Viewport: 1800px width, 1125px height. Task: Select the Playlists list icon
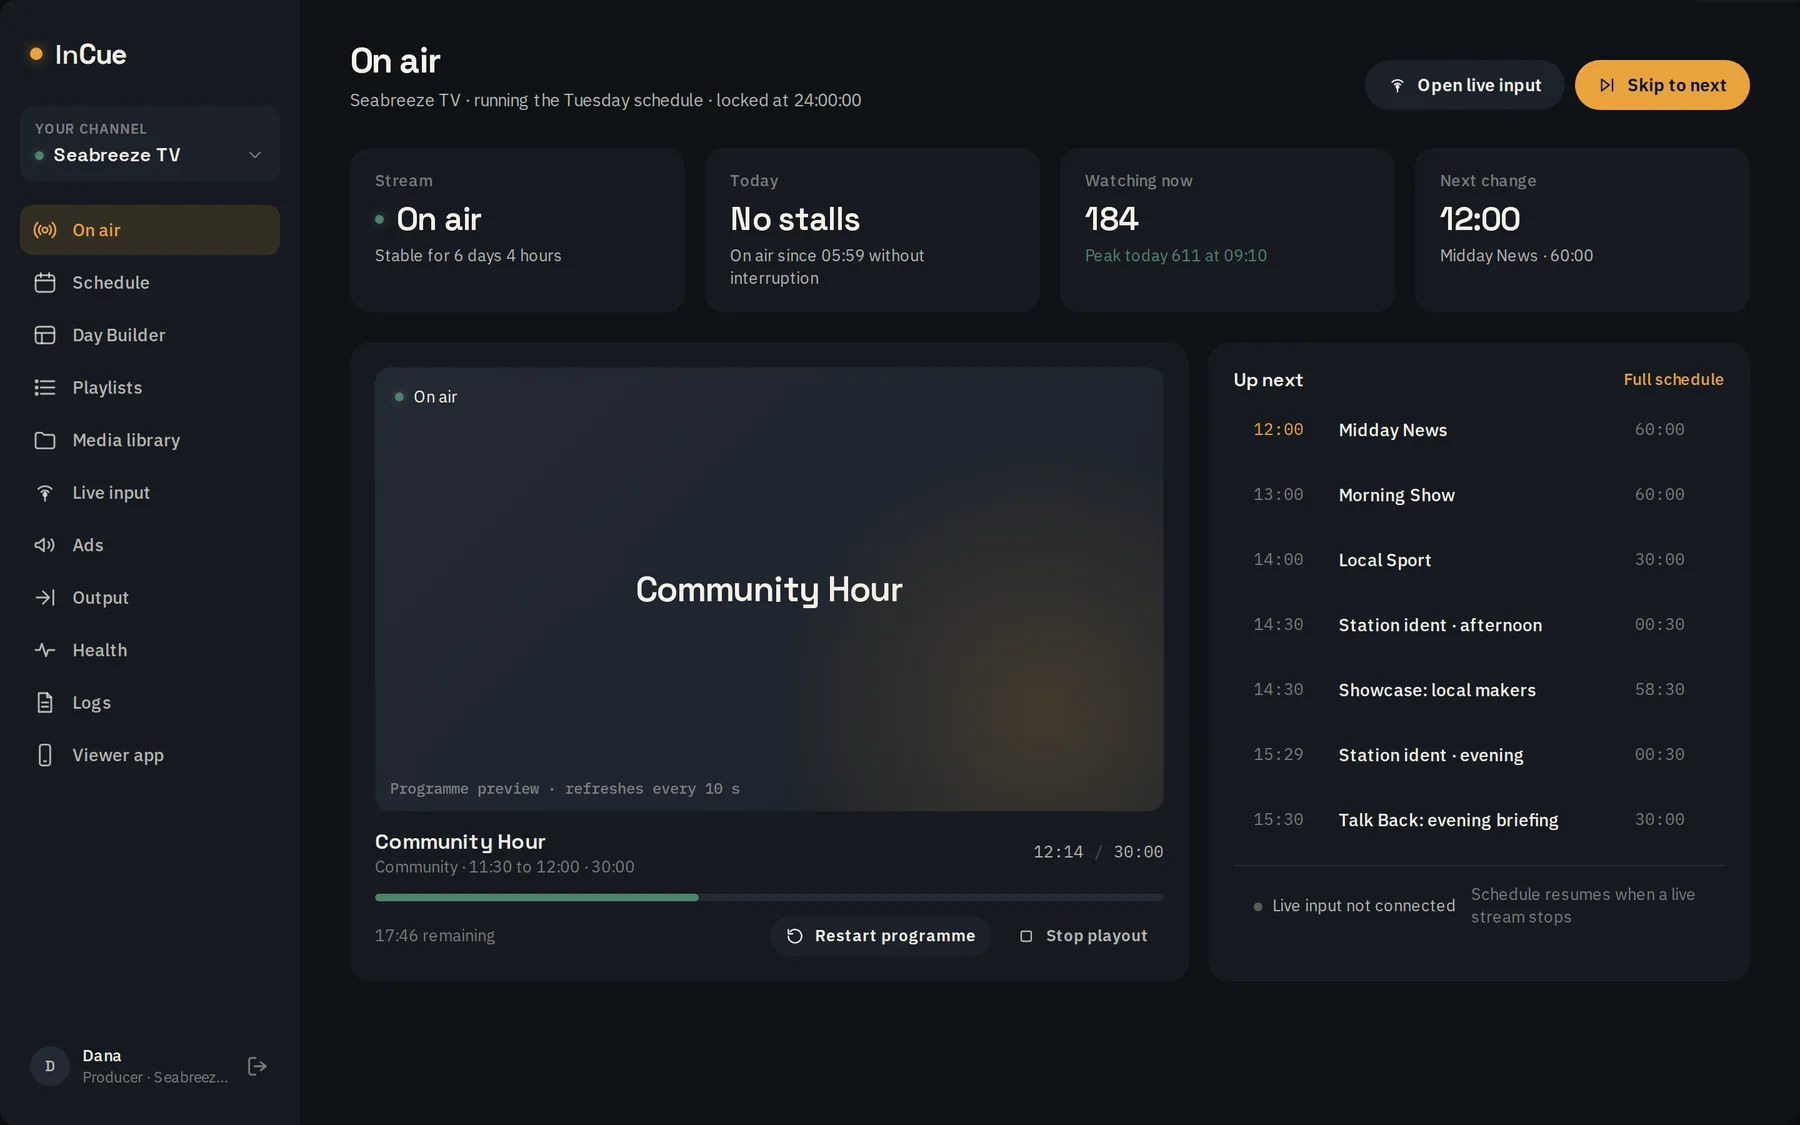45,388
